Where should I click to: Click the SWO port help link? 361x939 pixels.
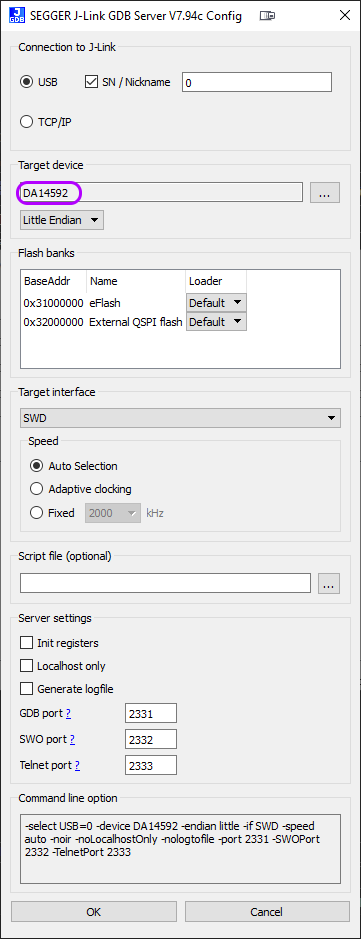(x=71, y=739)
